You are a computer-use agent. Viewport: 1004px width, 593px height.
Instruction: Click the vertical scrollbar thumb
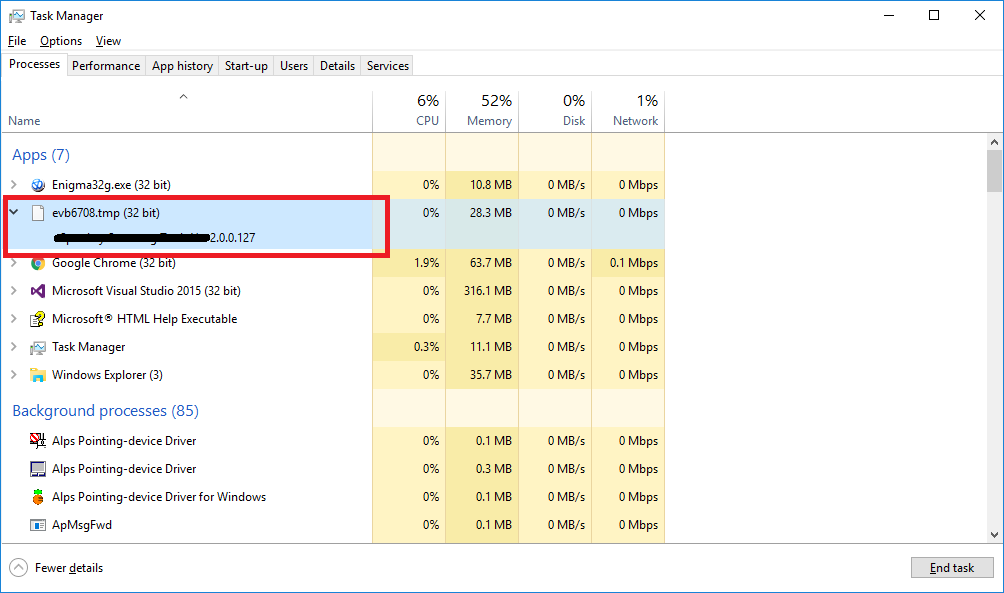[994, 170]
